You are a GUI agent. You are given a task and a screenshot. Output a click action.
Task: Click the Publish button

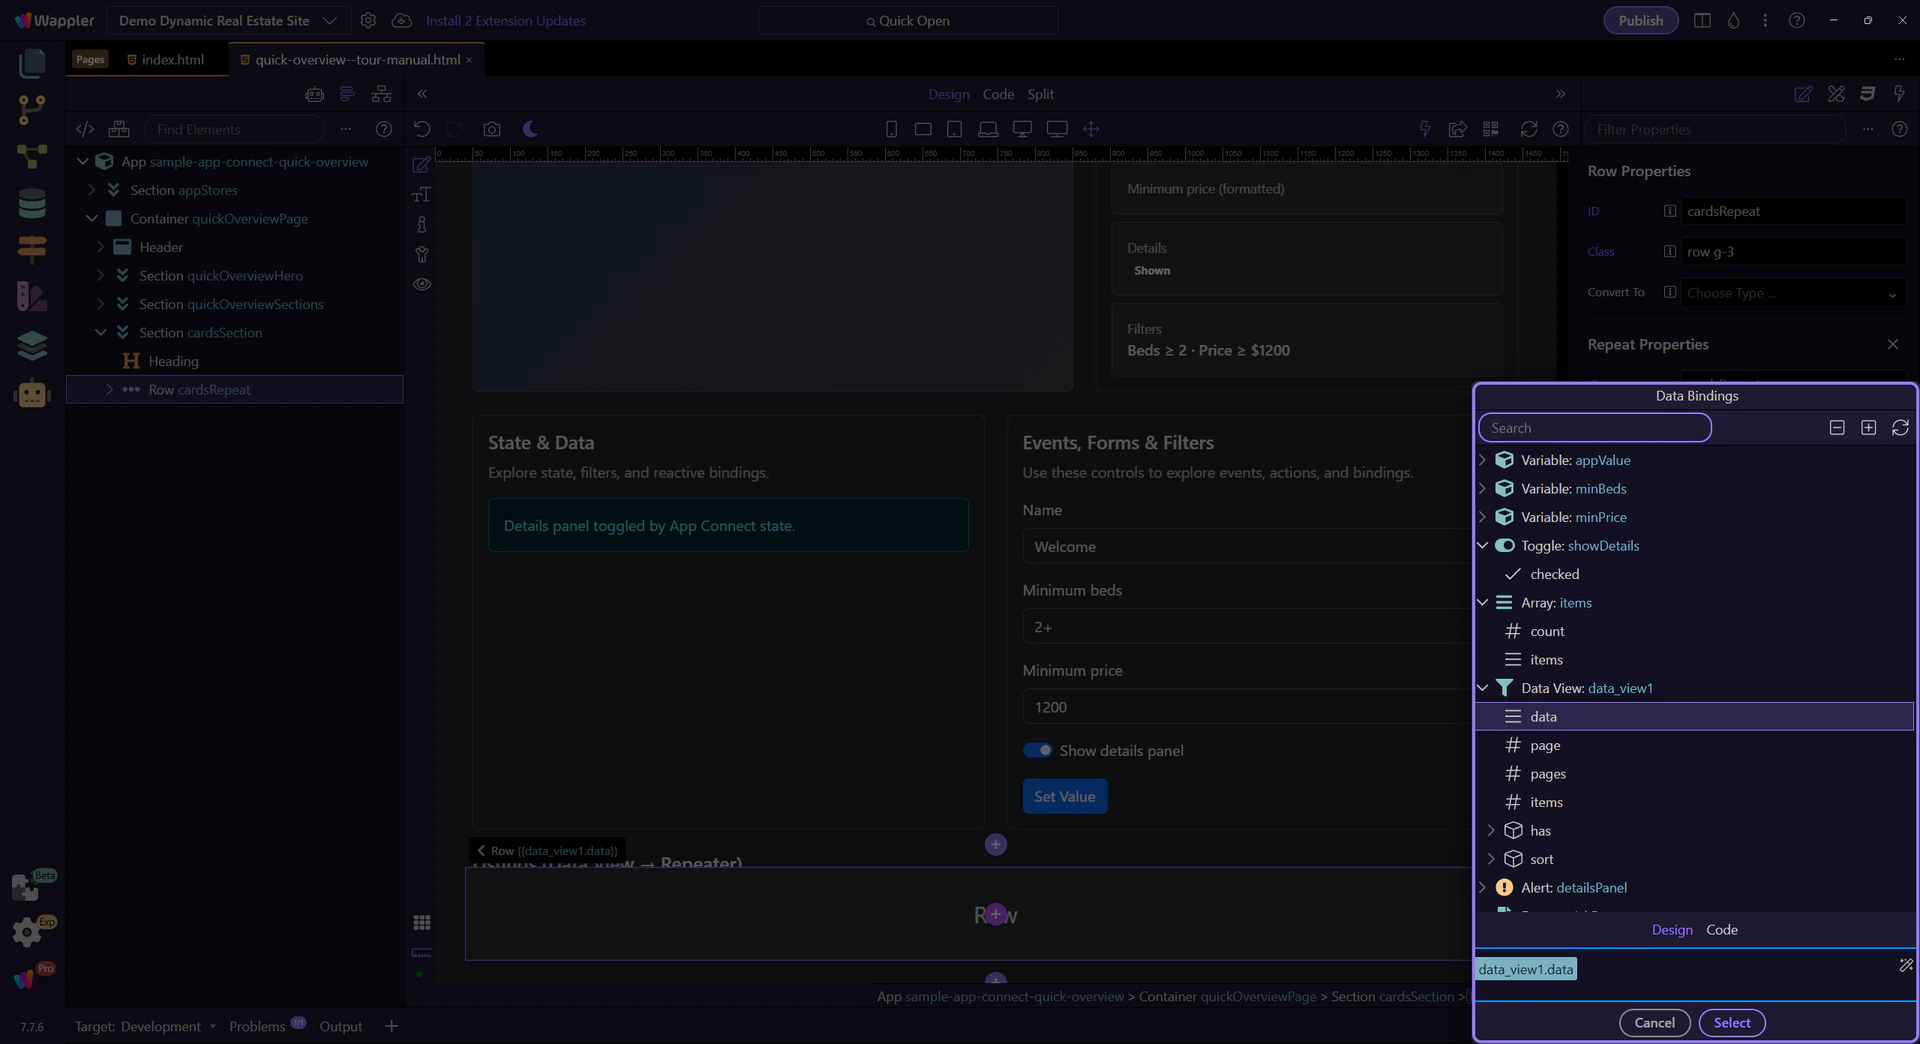(1640, 21)
